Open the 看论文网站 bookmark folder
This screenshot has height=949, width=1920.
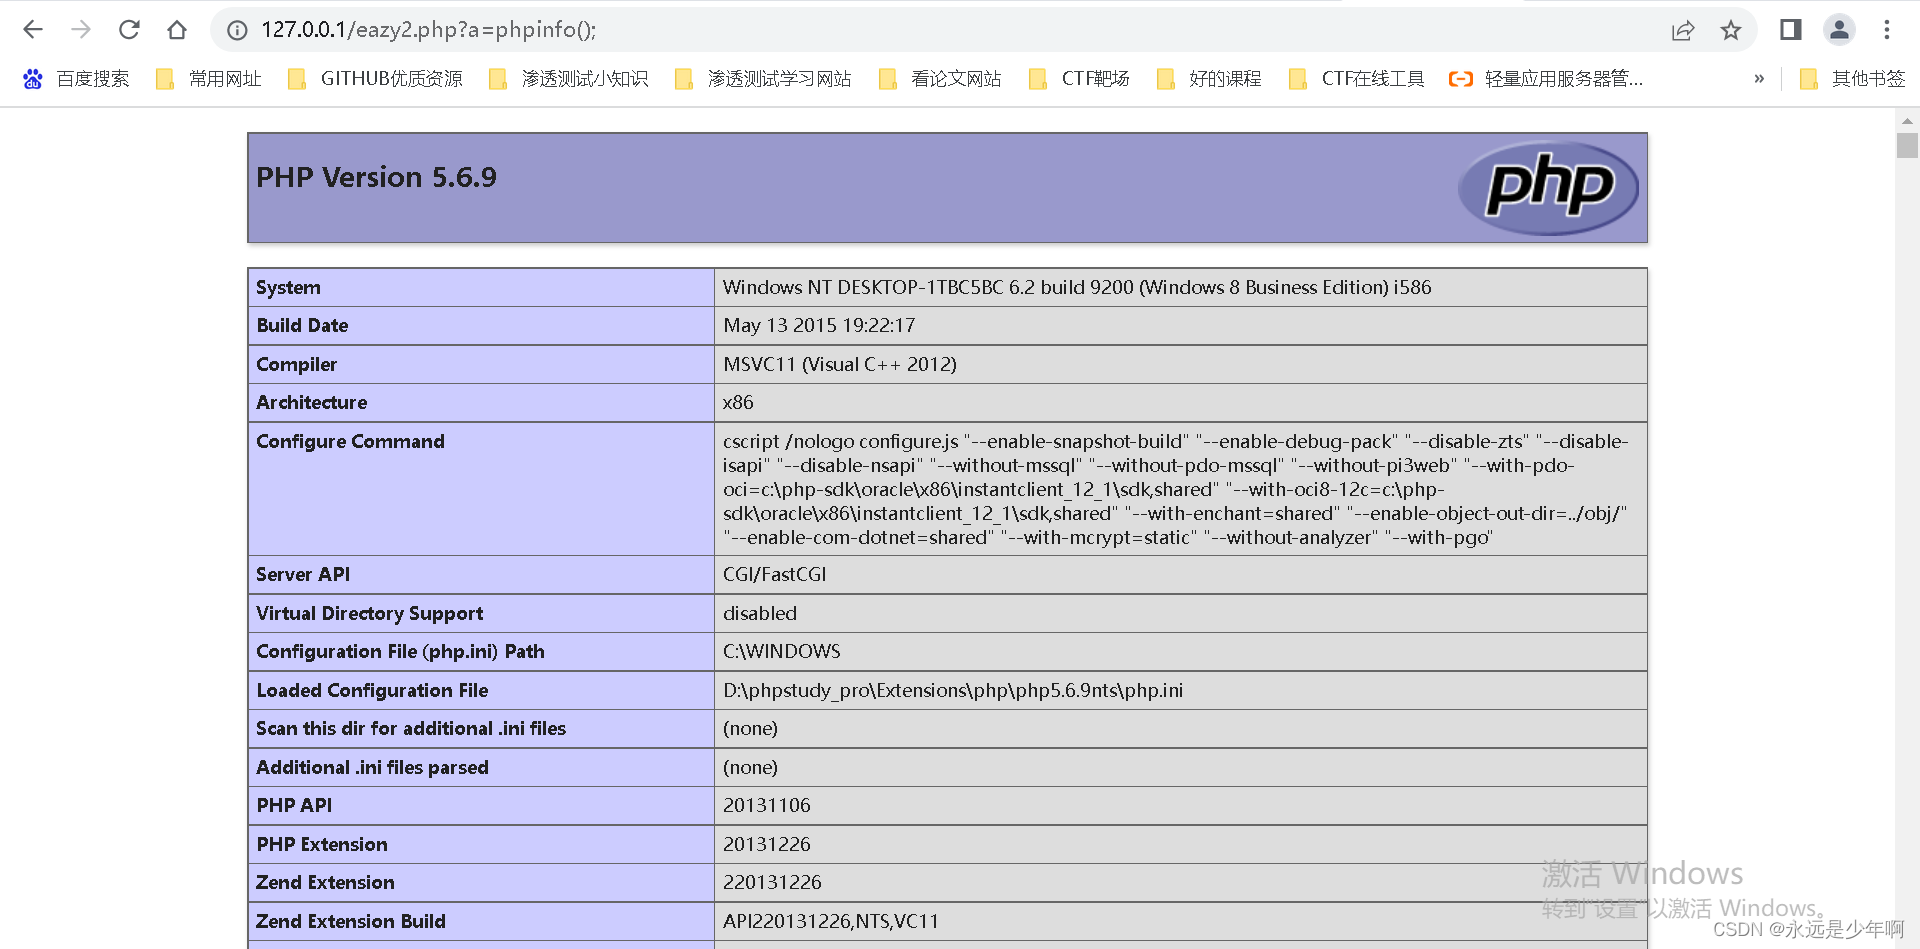coord(940,79)
